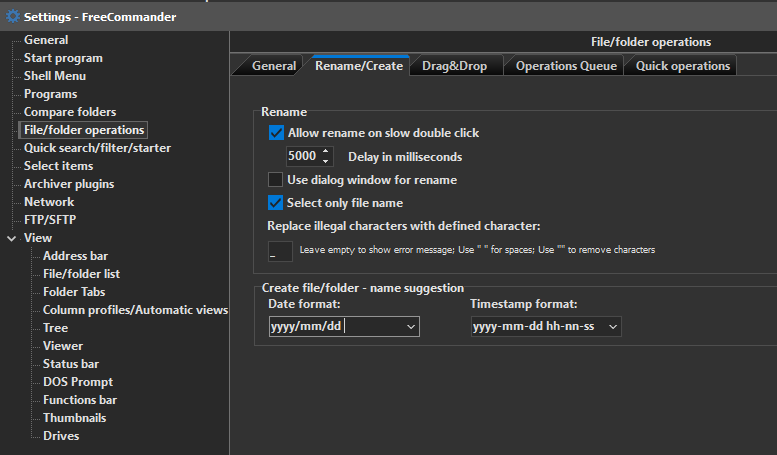Open Archiver plugins settings
Image resolution: width=777 pixels, height=455 pixels.
(x=69, y=184)
